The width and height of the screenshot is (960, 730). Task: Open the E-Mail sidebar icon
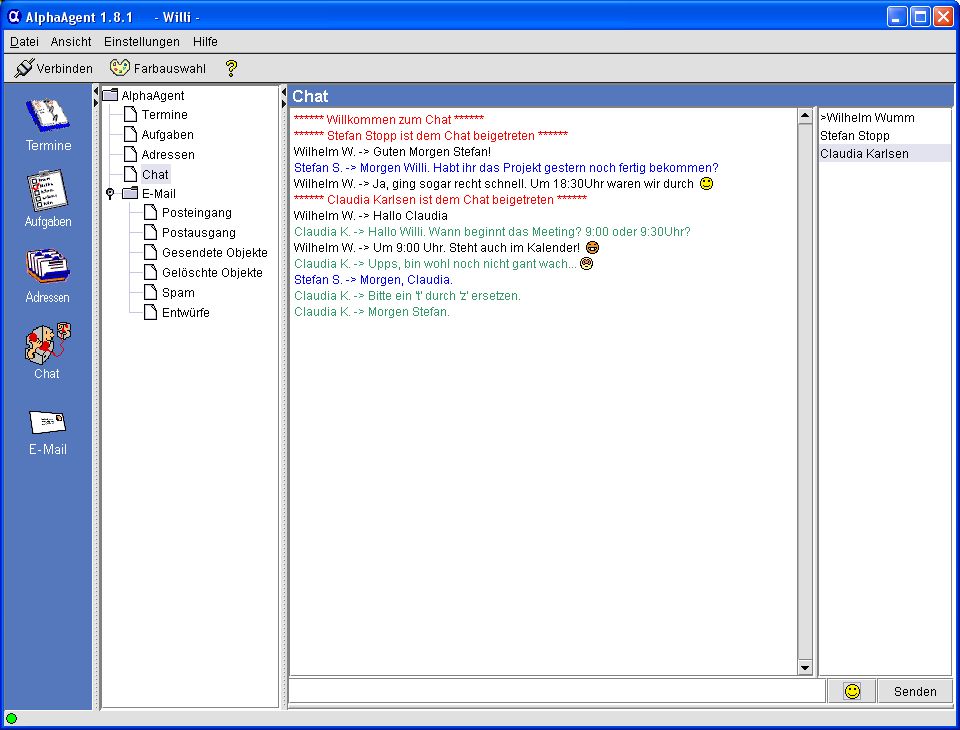click(x=48, y=428)
